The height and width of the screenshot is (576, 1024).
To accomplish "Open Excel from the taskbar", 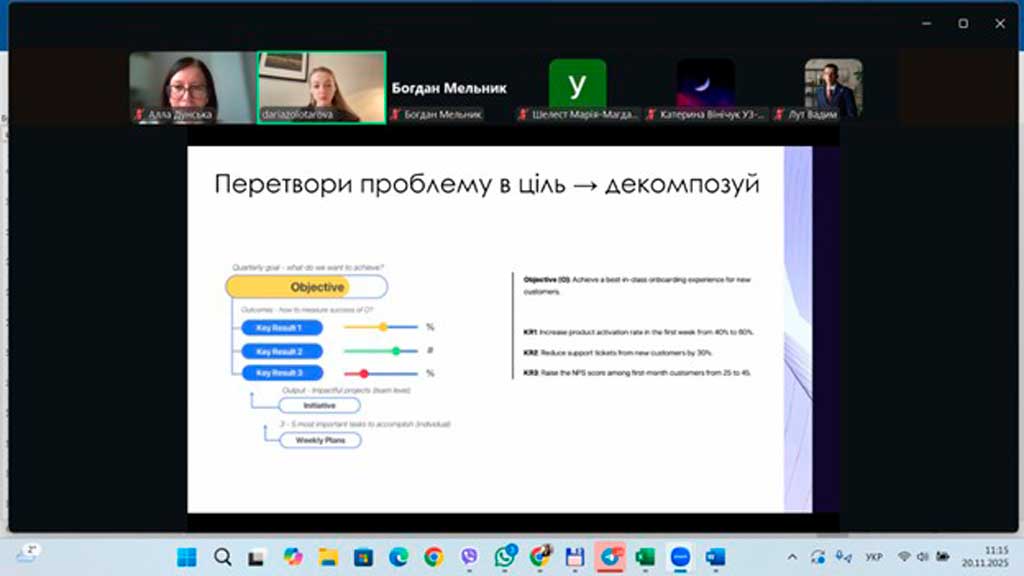I will [644, 556].
